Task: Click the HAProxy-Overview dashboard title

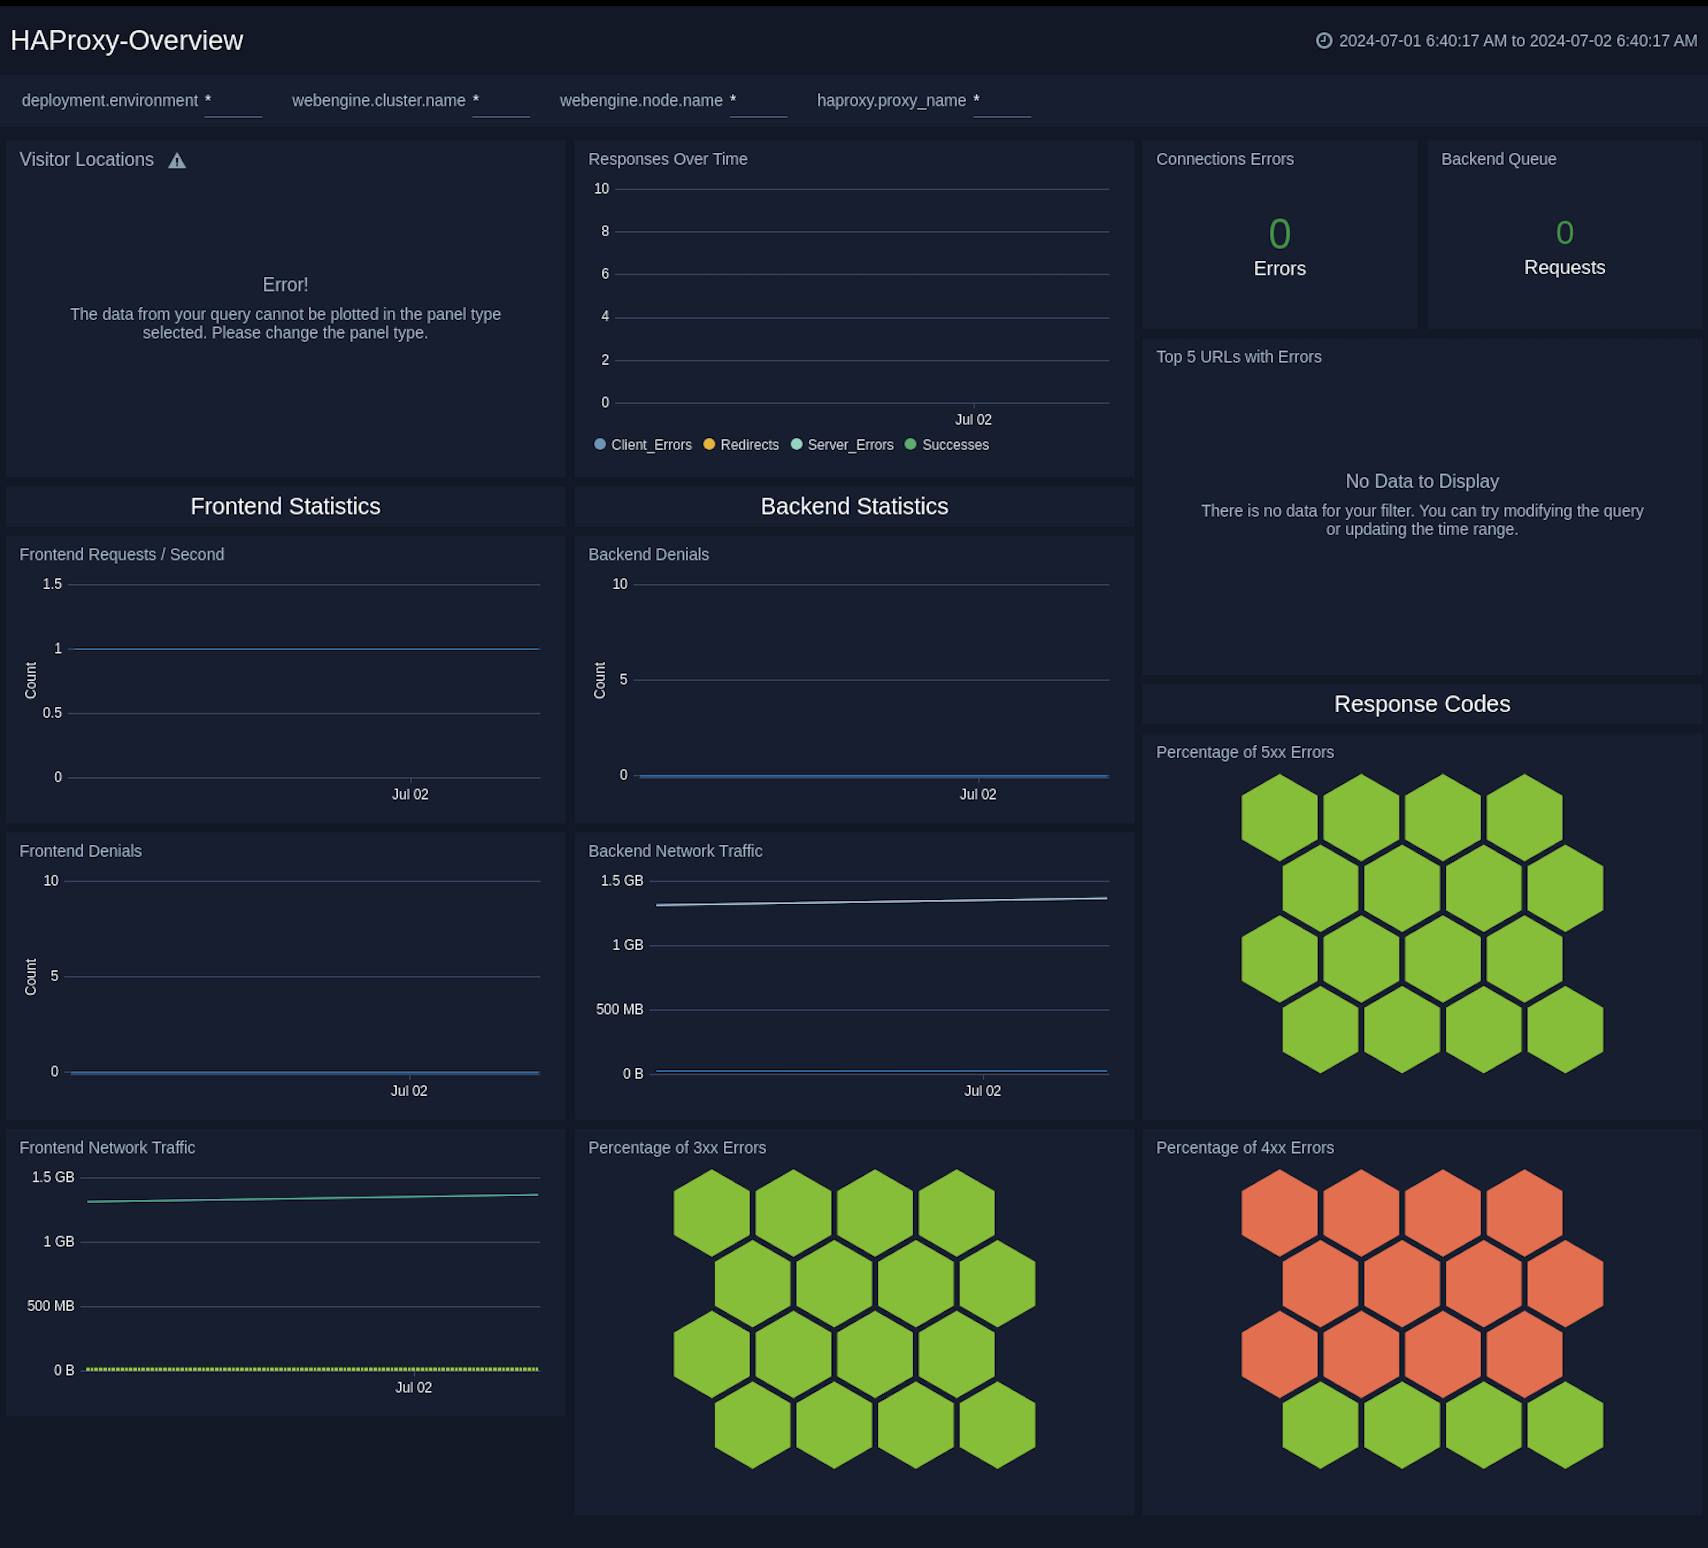Action: (x=127, y=41)
